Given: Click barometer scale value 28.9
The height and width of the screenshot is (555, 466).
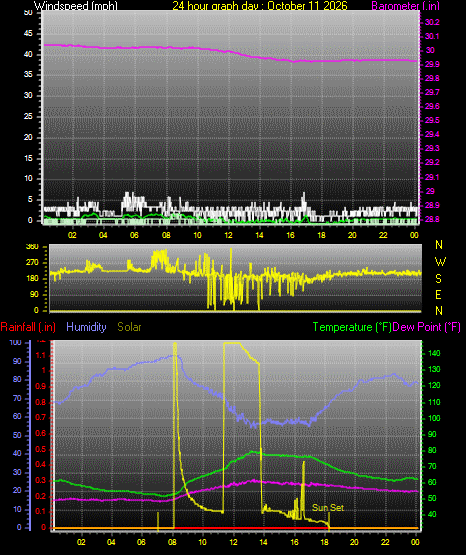Looking at the screenshot, I should pos(432,205).
